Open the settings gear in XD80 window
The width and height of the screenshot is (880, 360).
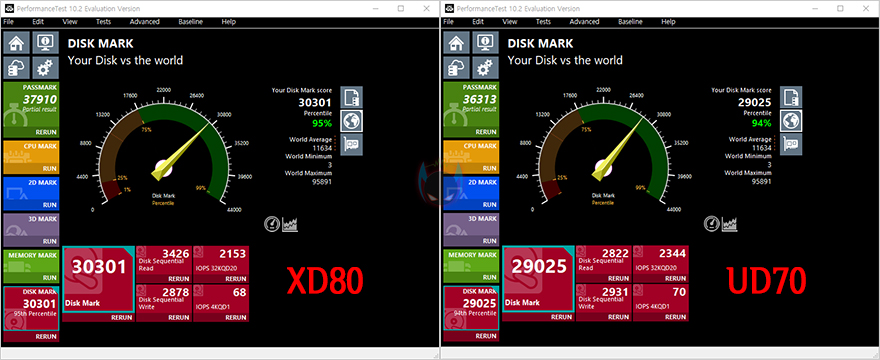tap(45, 69)
